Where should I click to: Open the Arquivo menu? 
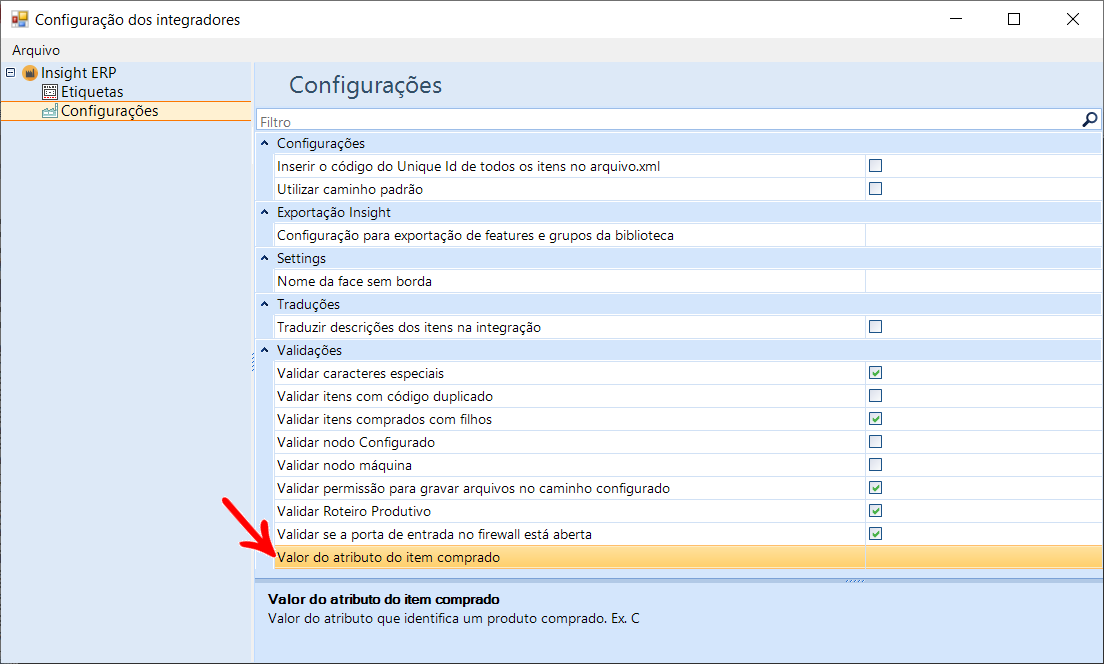pos(36,50)
